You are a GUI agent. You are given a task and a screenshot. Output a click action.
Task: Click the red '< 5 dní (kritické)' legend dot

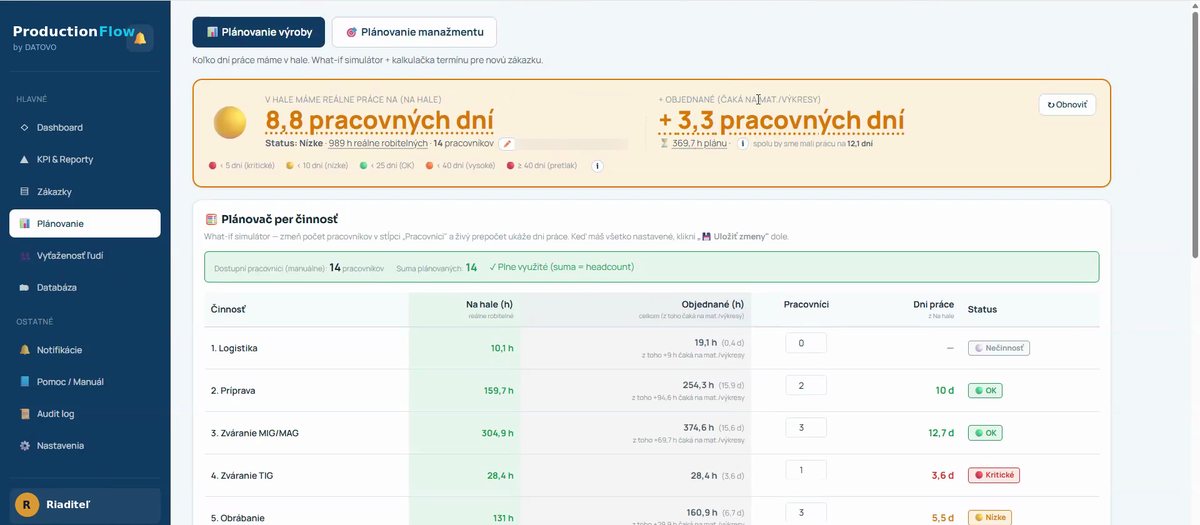coord(212,166)
